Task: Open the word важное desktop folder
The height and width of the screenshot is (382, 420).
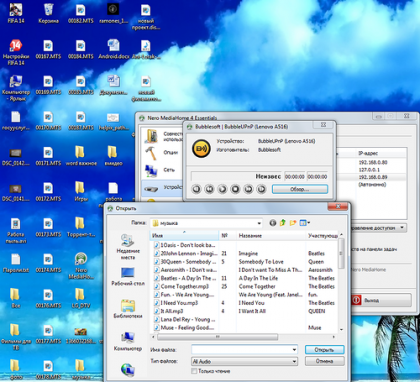Action: [81, 156]
